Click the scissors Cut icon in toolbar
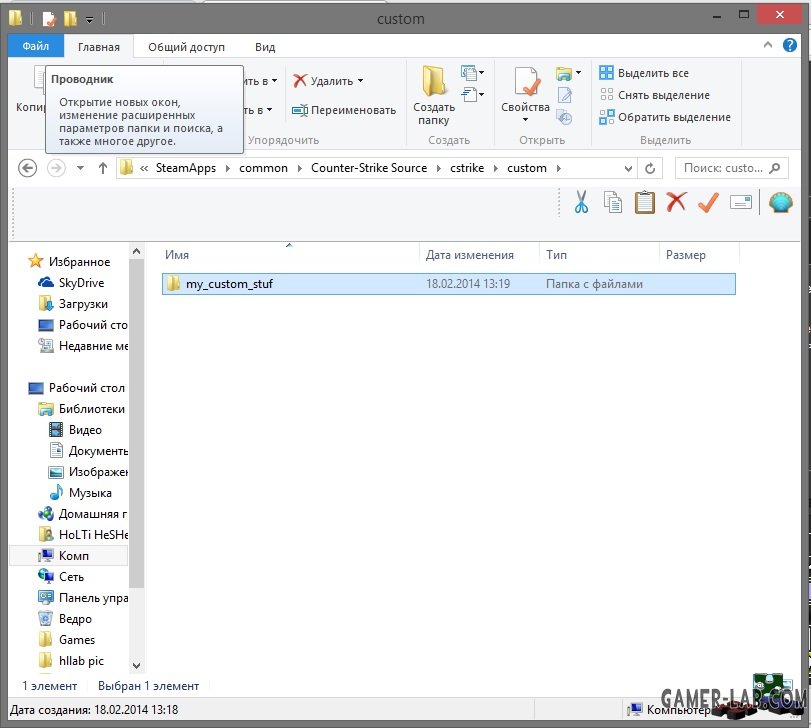Screen dimensions: 811x728 (581, 202)
